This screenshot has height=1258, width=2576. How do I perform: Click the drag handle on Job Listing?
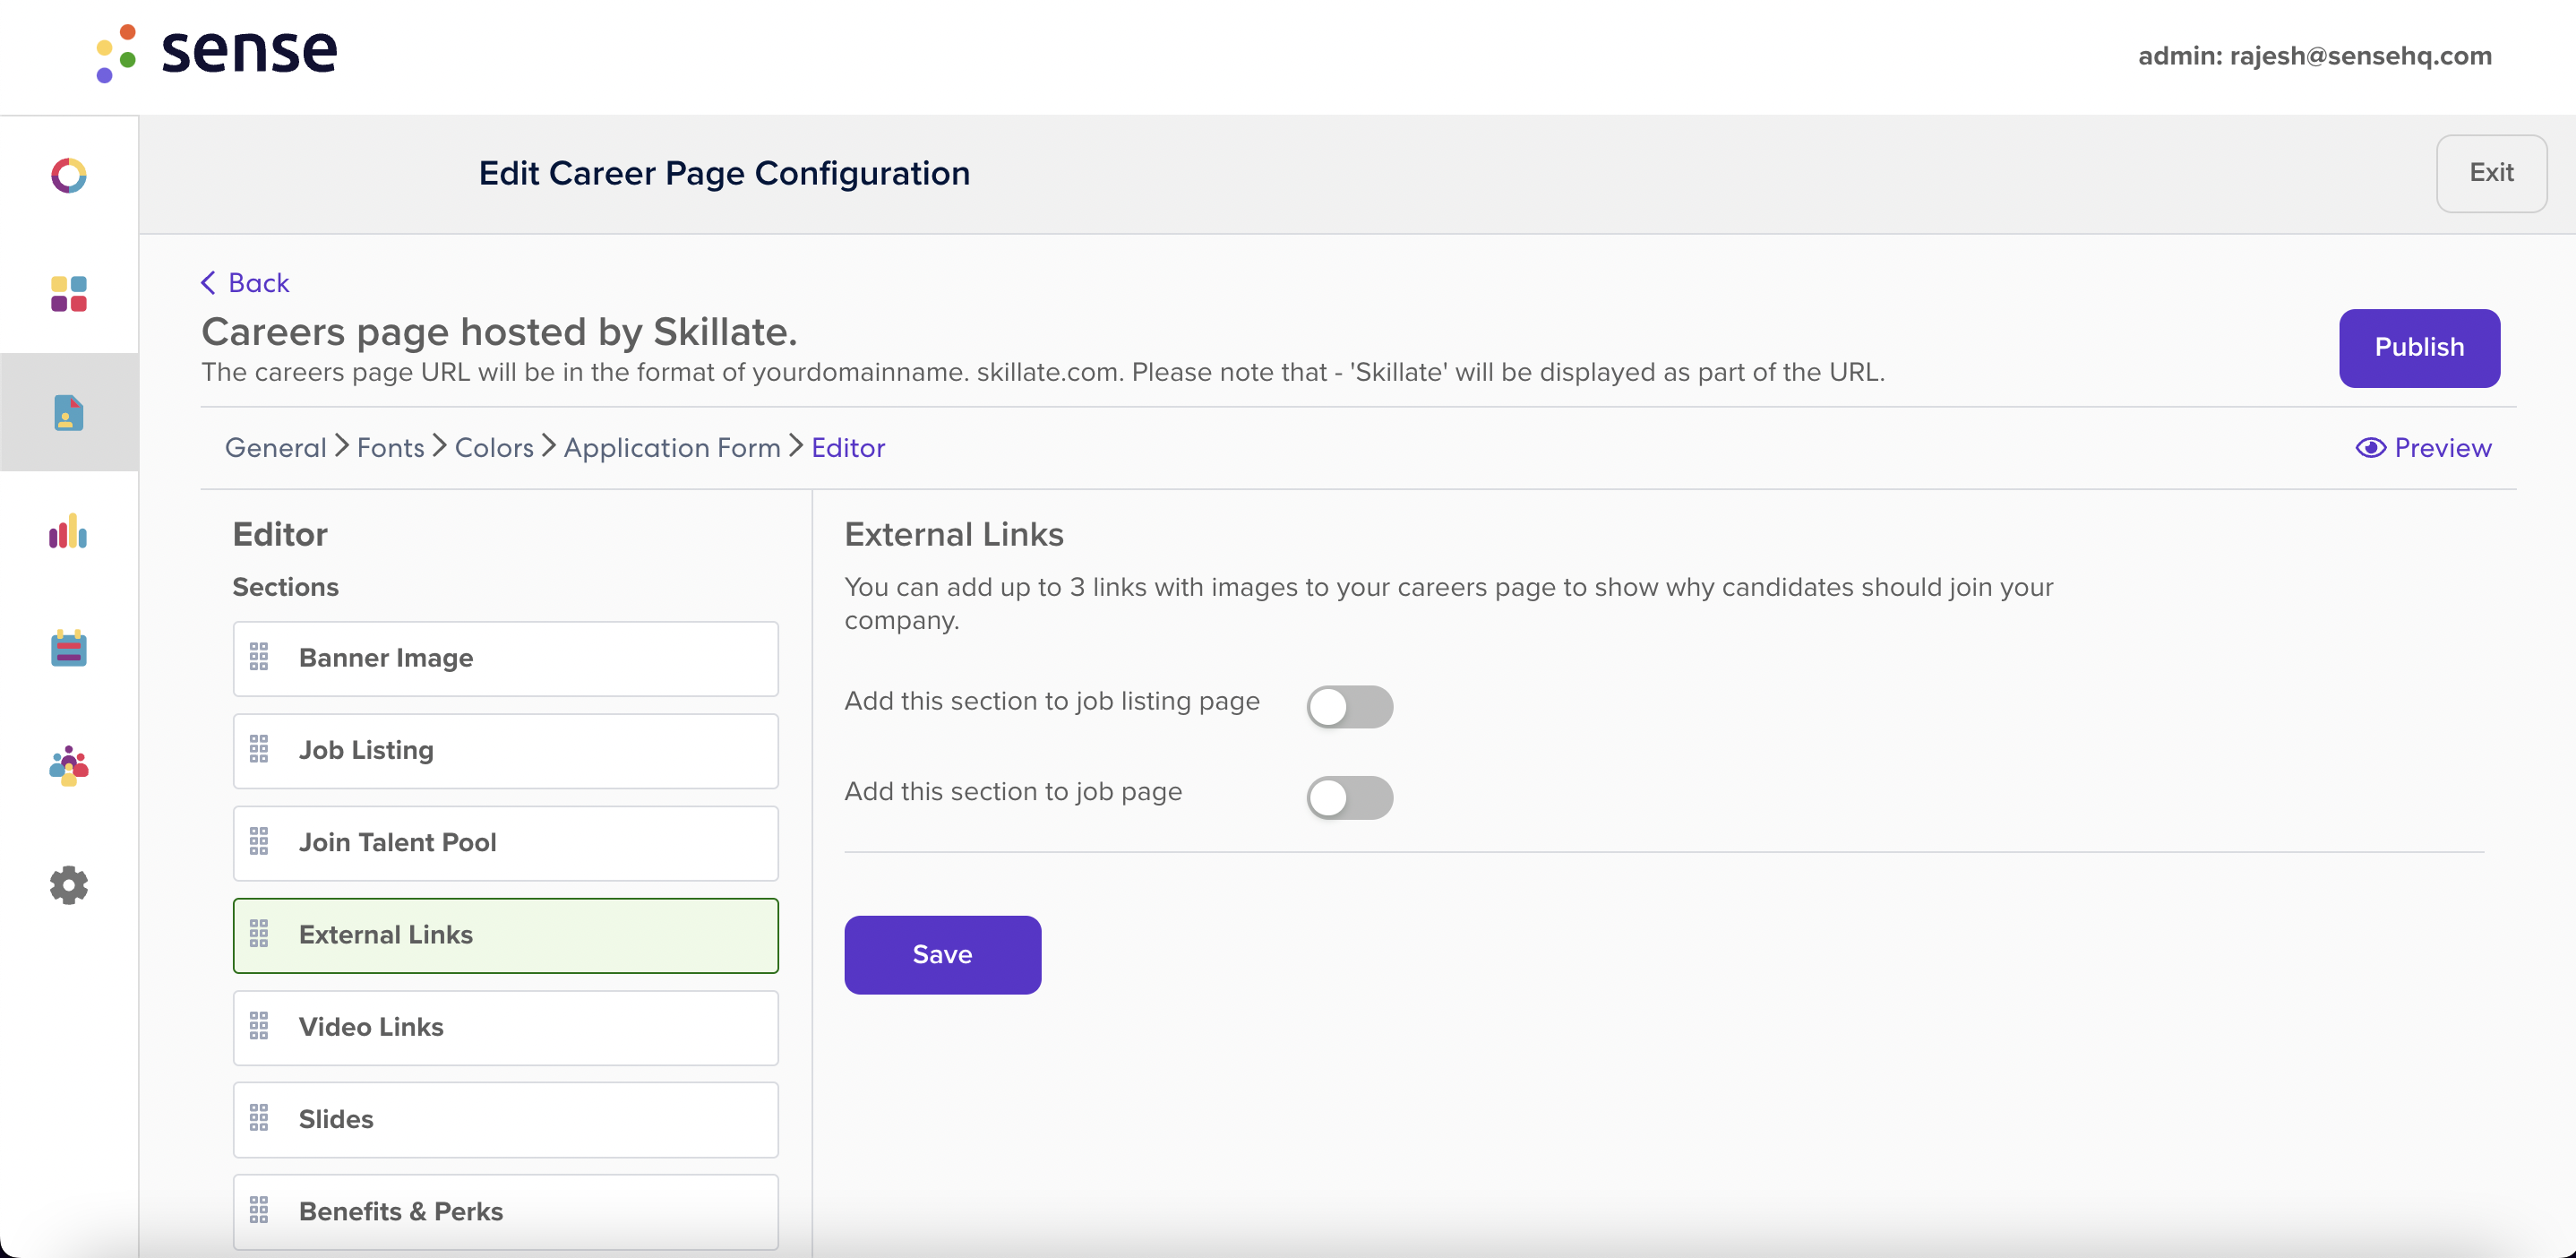259,749
